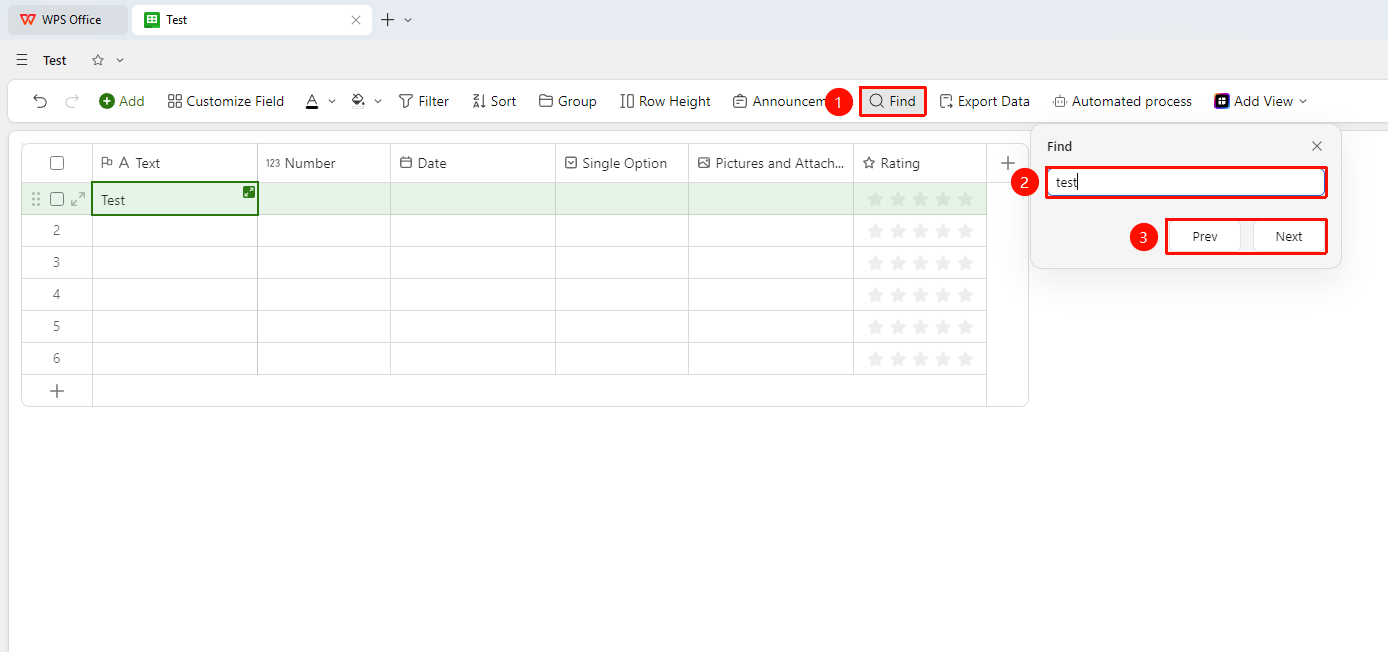Click Export Data in toolbar
This screenshot has width=1388, height=652.
[984, 101]
